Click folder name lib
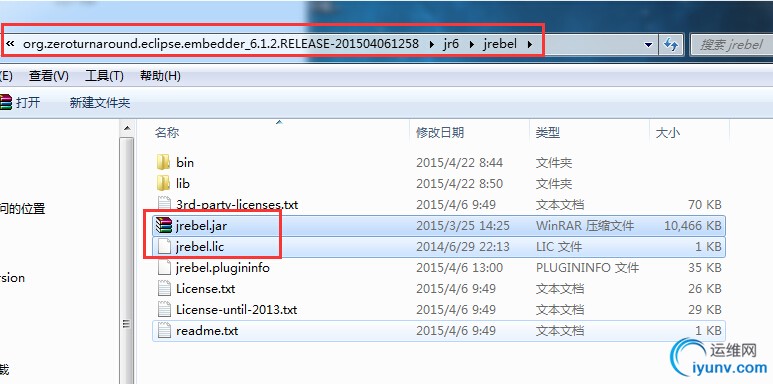773x384 pixels. point(182,183)
